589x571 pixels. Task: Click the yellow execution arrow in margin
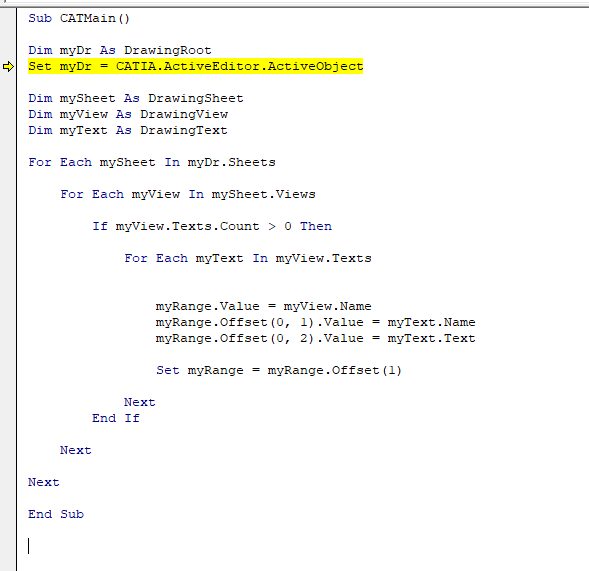click(8, 67)
